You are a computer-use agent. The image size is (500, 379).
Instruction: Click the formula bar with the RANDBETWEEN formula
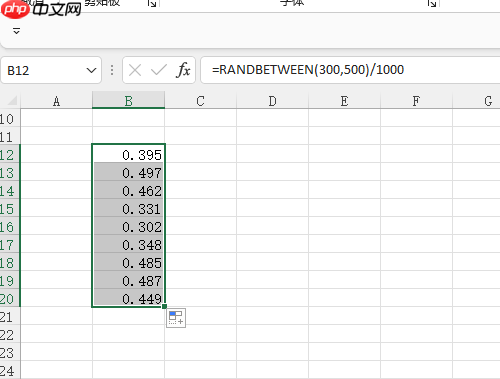(350, 70)
